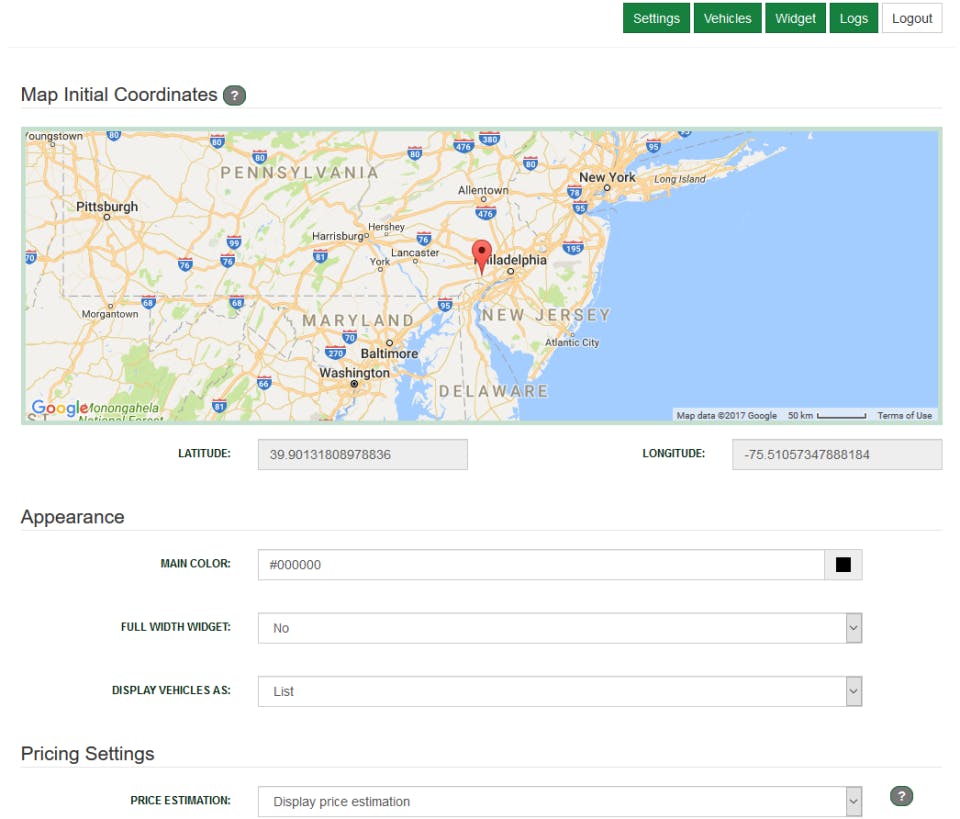Switch to the Vehicles tab

click(x=727, y=18)
